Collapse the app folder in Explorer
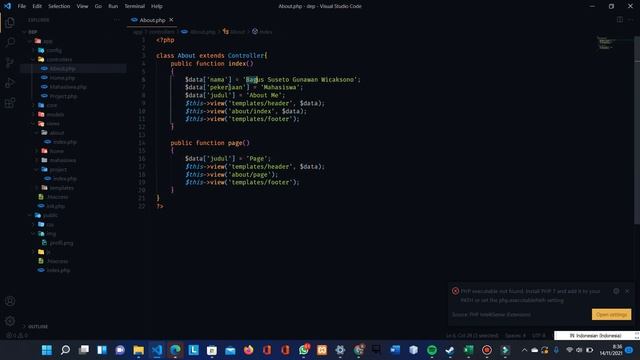640x360 pixels. point(48,41)
